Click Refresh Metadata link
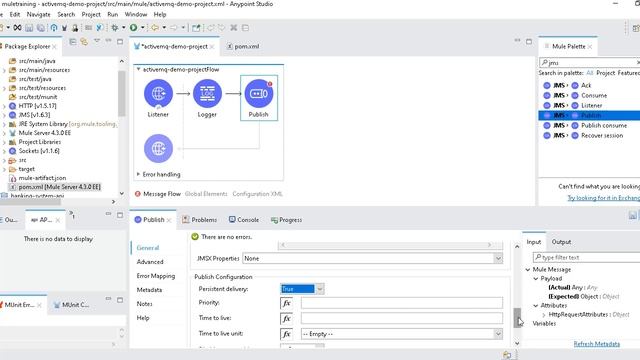Screen dimensions: 640x360 click(596, 344)
